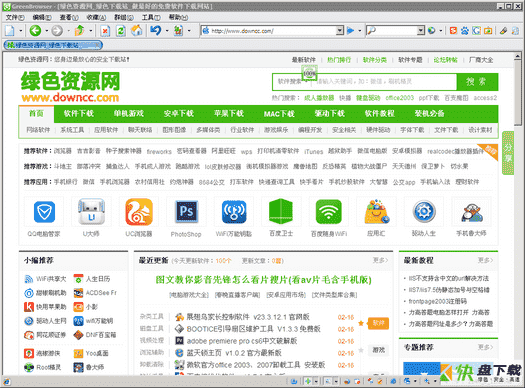This screenshot has width=525, height=388.
Task: Expand the Up level dropdown arrow
Action: [x=90, y=31]
